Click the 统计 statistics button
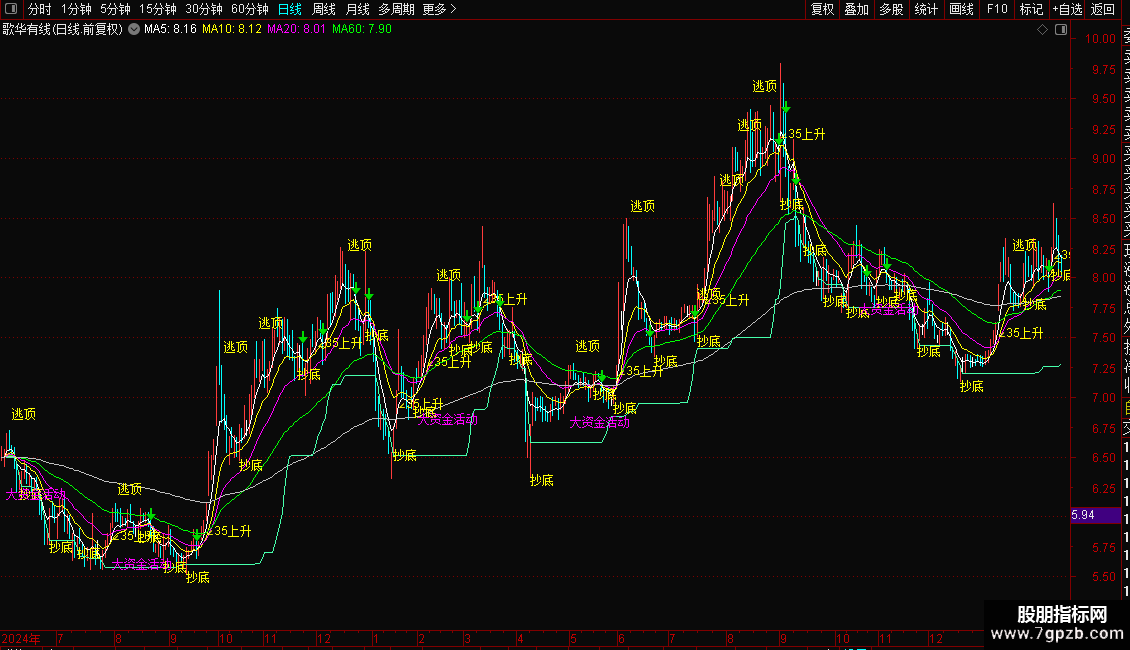This screenshot has width=1130, height=650. (926, 9)
